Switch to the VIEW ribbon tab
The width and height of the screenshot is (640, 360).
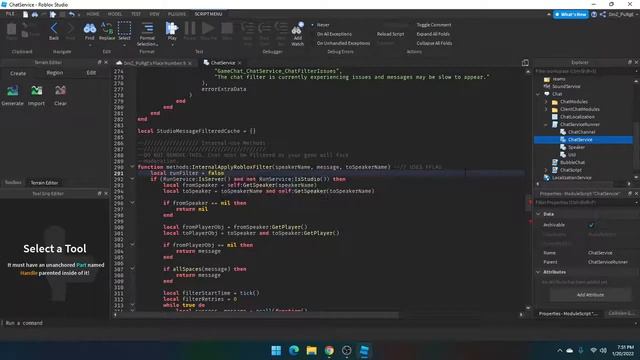click(154, 14)
